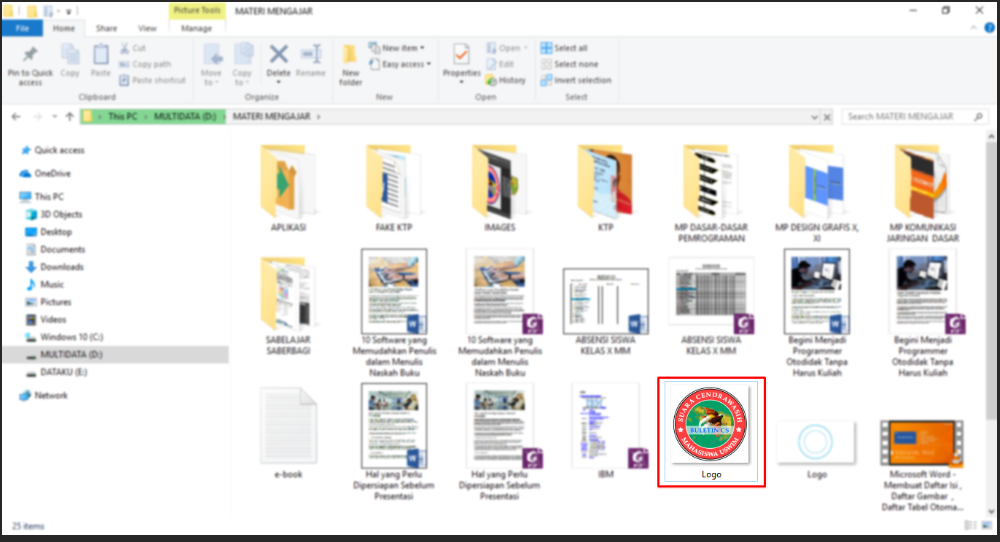
Task: Open the Properties checkmark icon
Action: pyautogui.click(x=461, y=55)
